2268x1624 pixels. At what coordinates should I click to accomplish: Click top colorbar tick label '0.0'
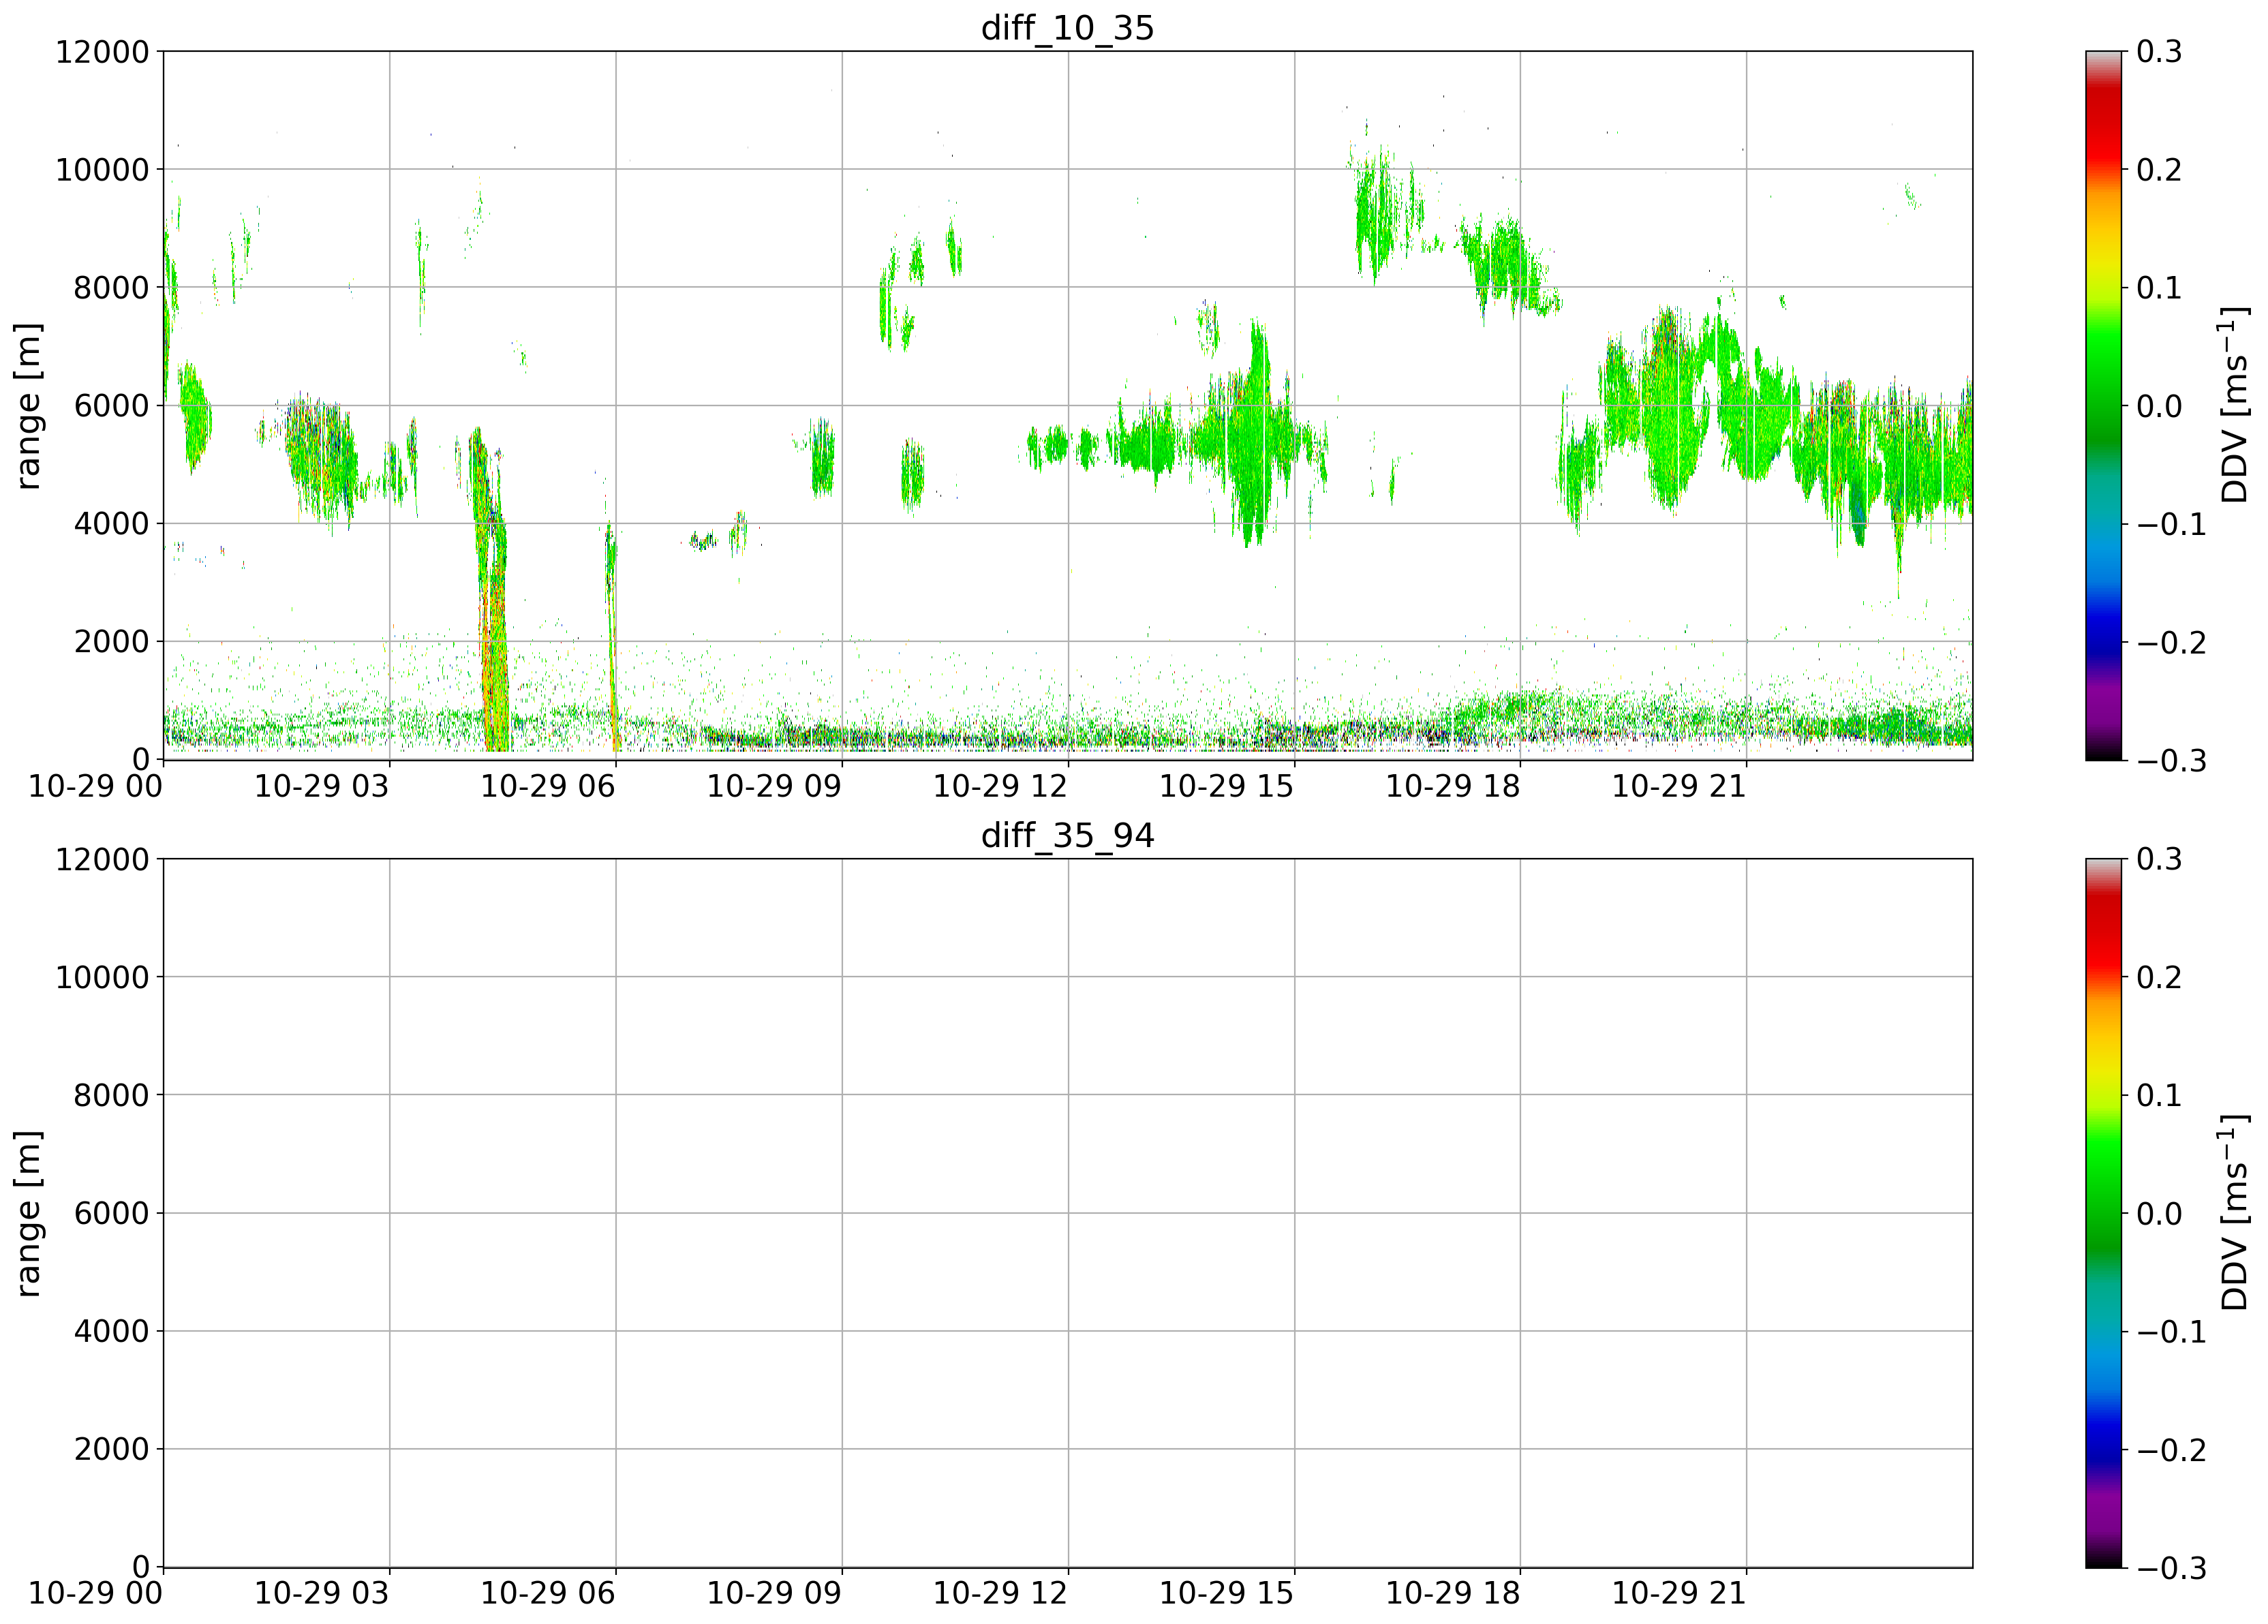click(x=2159, y=406)
